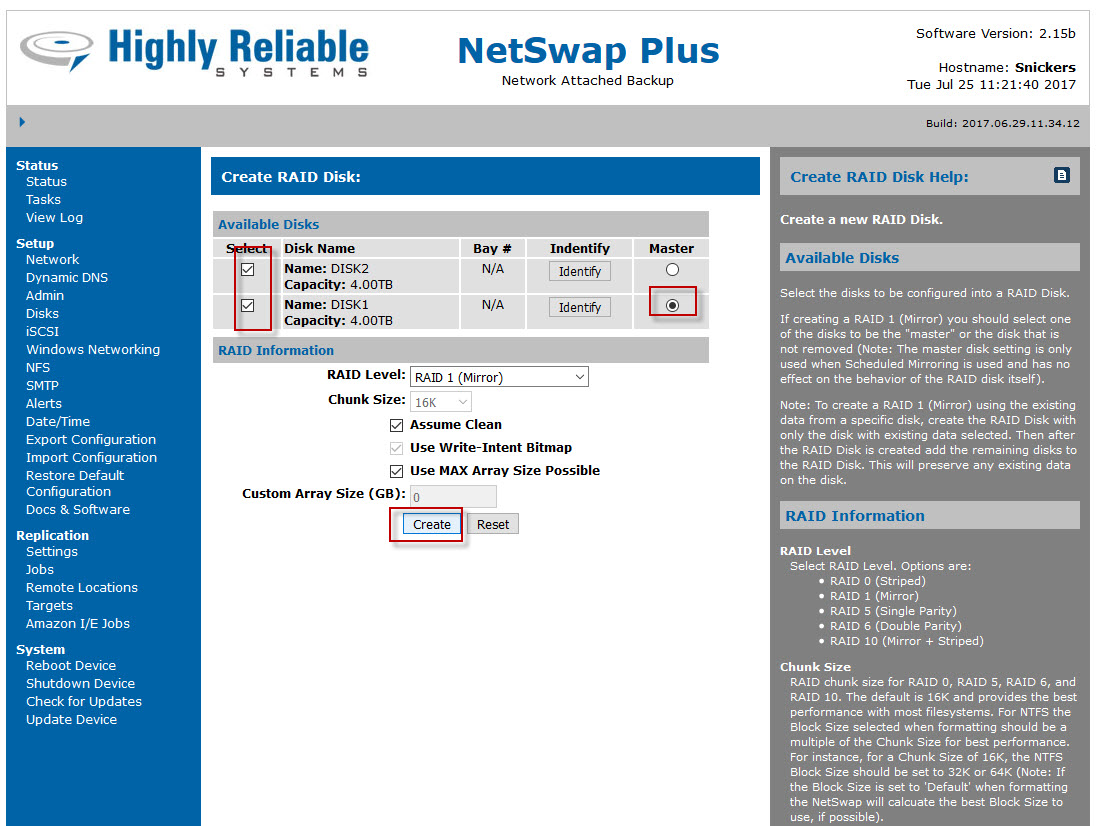This screenshot has width=1096, height=826.
Task: Open Remote Locations
Action: pos(82,588)
